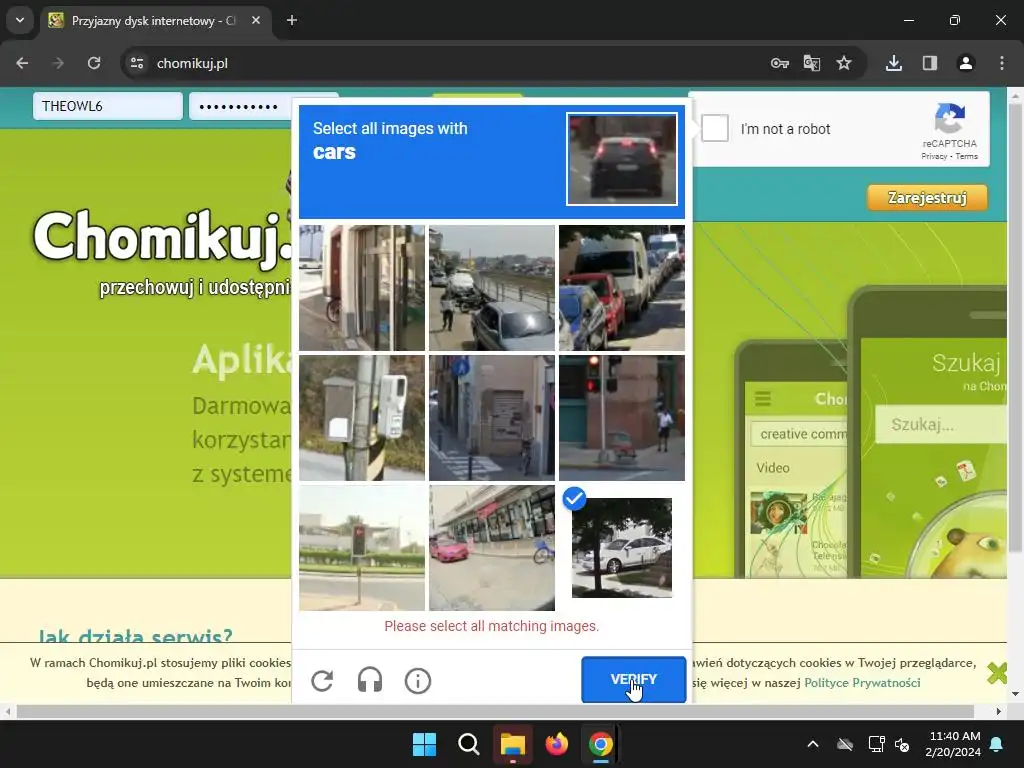
Task: Click the vertical scrollbar down arrow
Action: click(1016, 694)
